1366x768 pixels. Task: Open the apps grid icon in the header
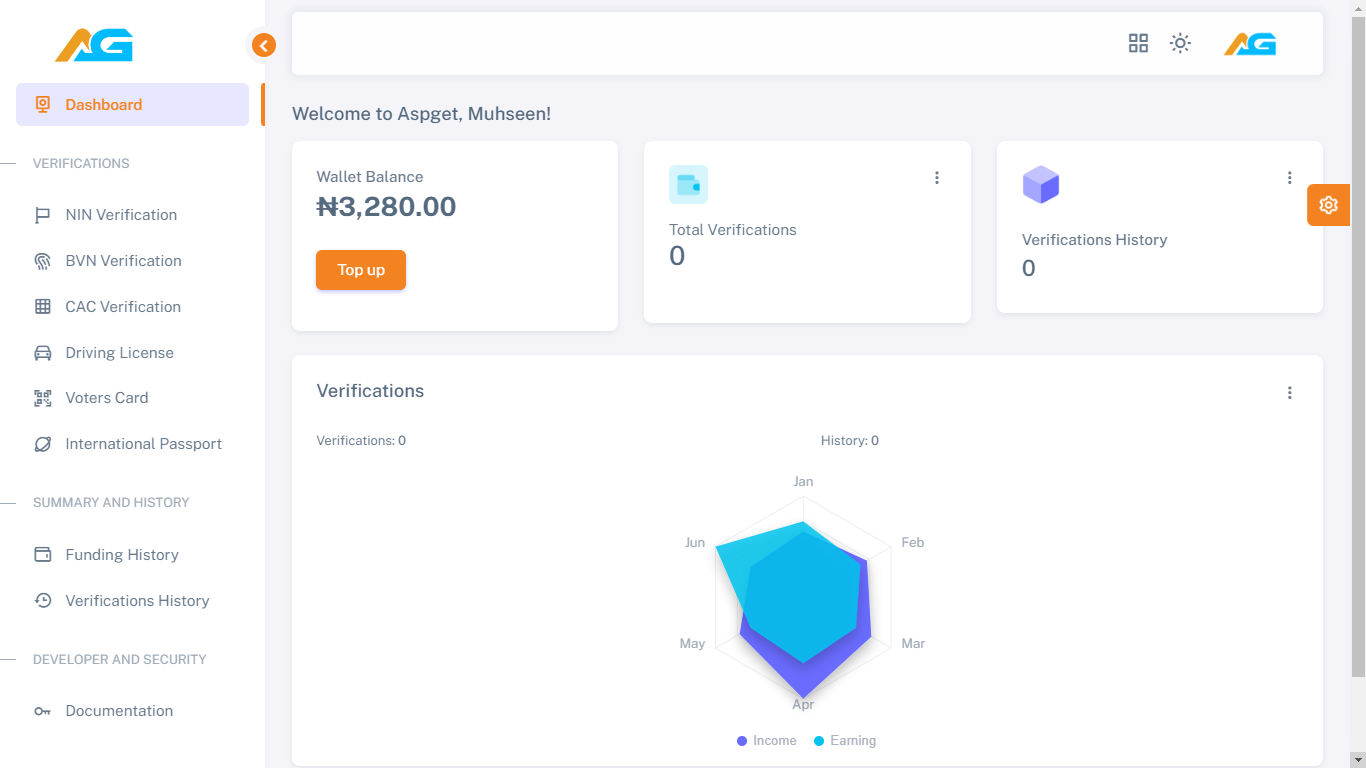pos(1138,43)
